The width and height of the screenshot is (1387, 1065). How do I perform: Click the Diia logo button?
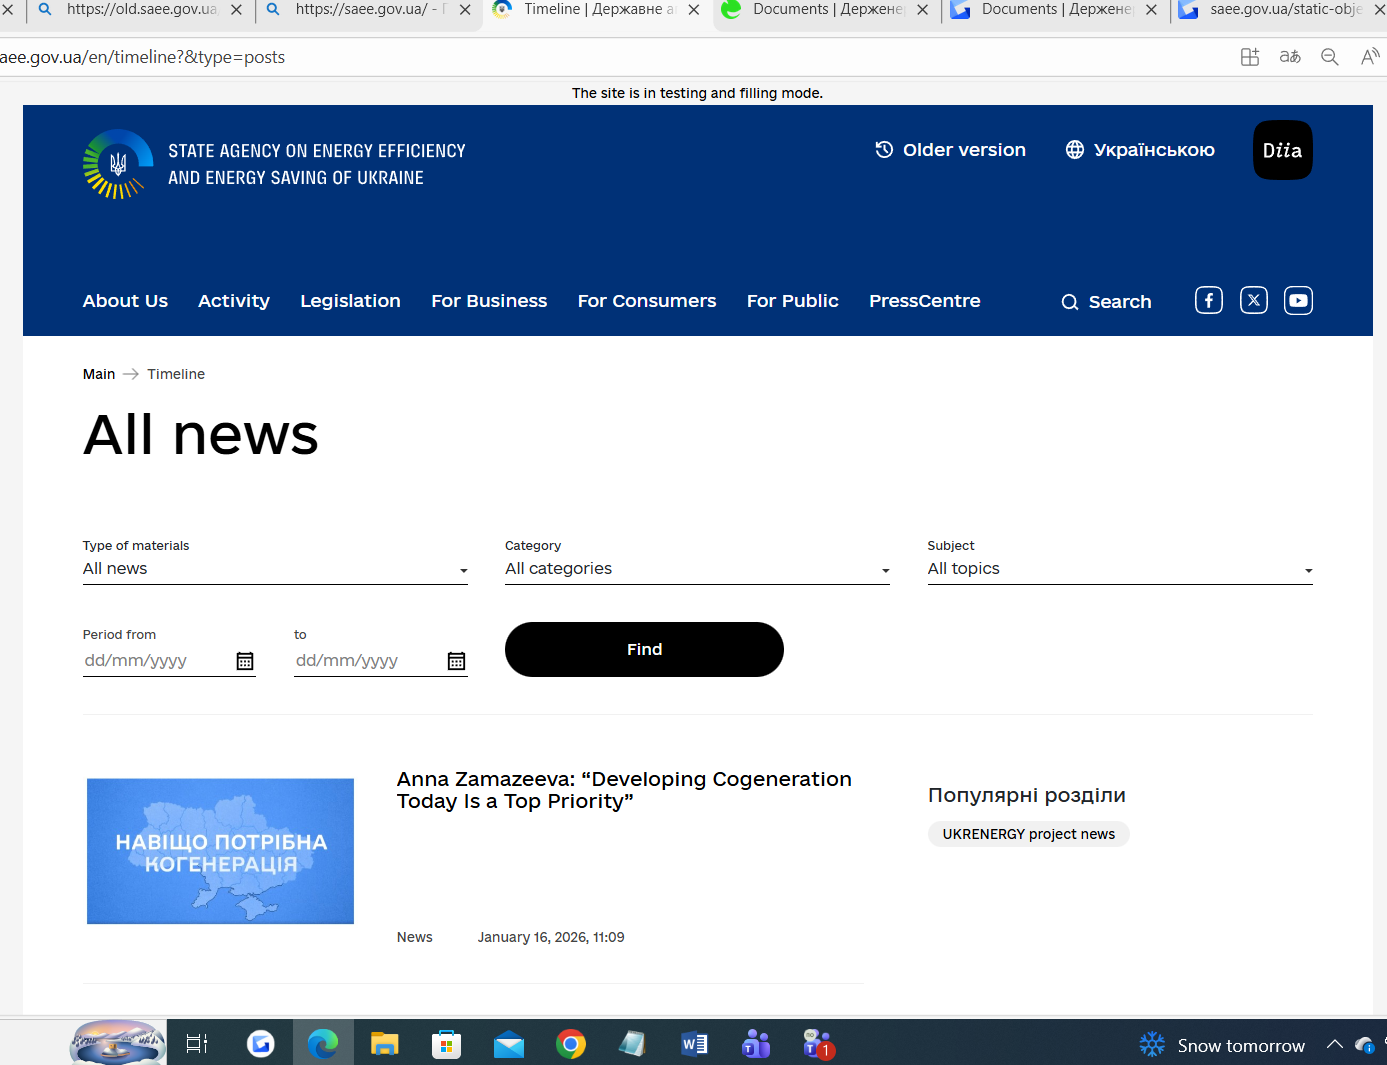click(x=1282, y=150)
